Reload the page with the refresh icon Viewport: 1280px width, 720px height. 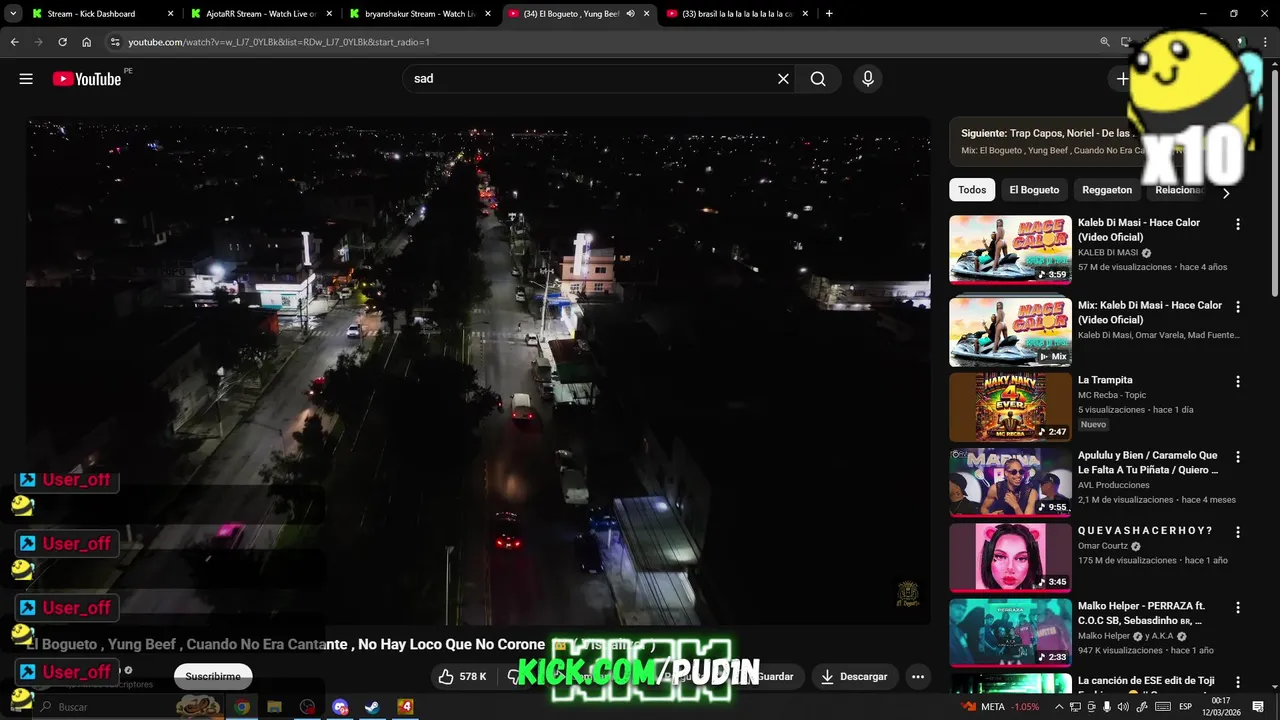coord(62,42)
